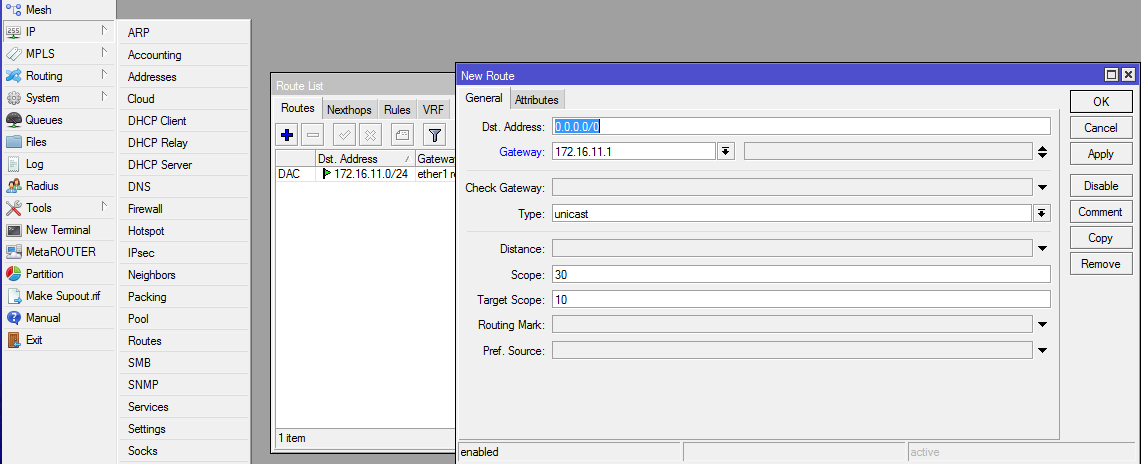This screenshot has width=1141, height=464.
Task: Click the blue plus add route icon
Action: click(287, 135)
